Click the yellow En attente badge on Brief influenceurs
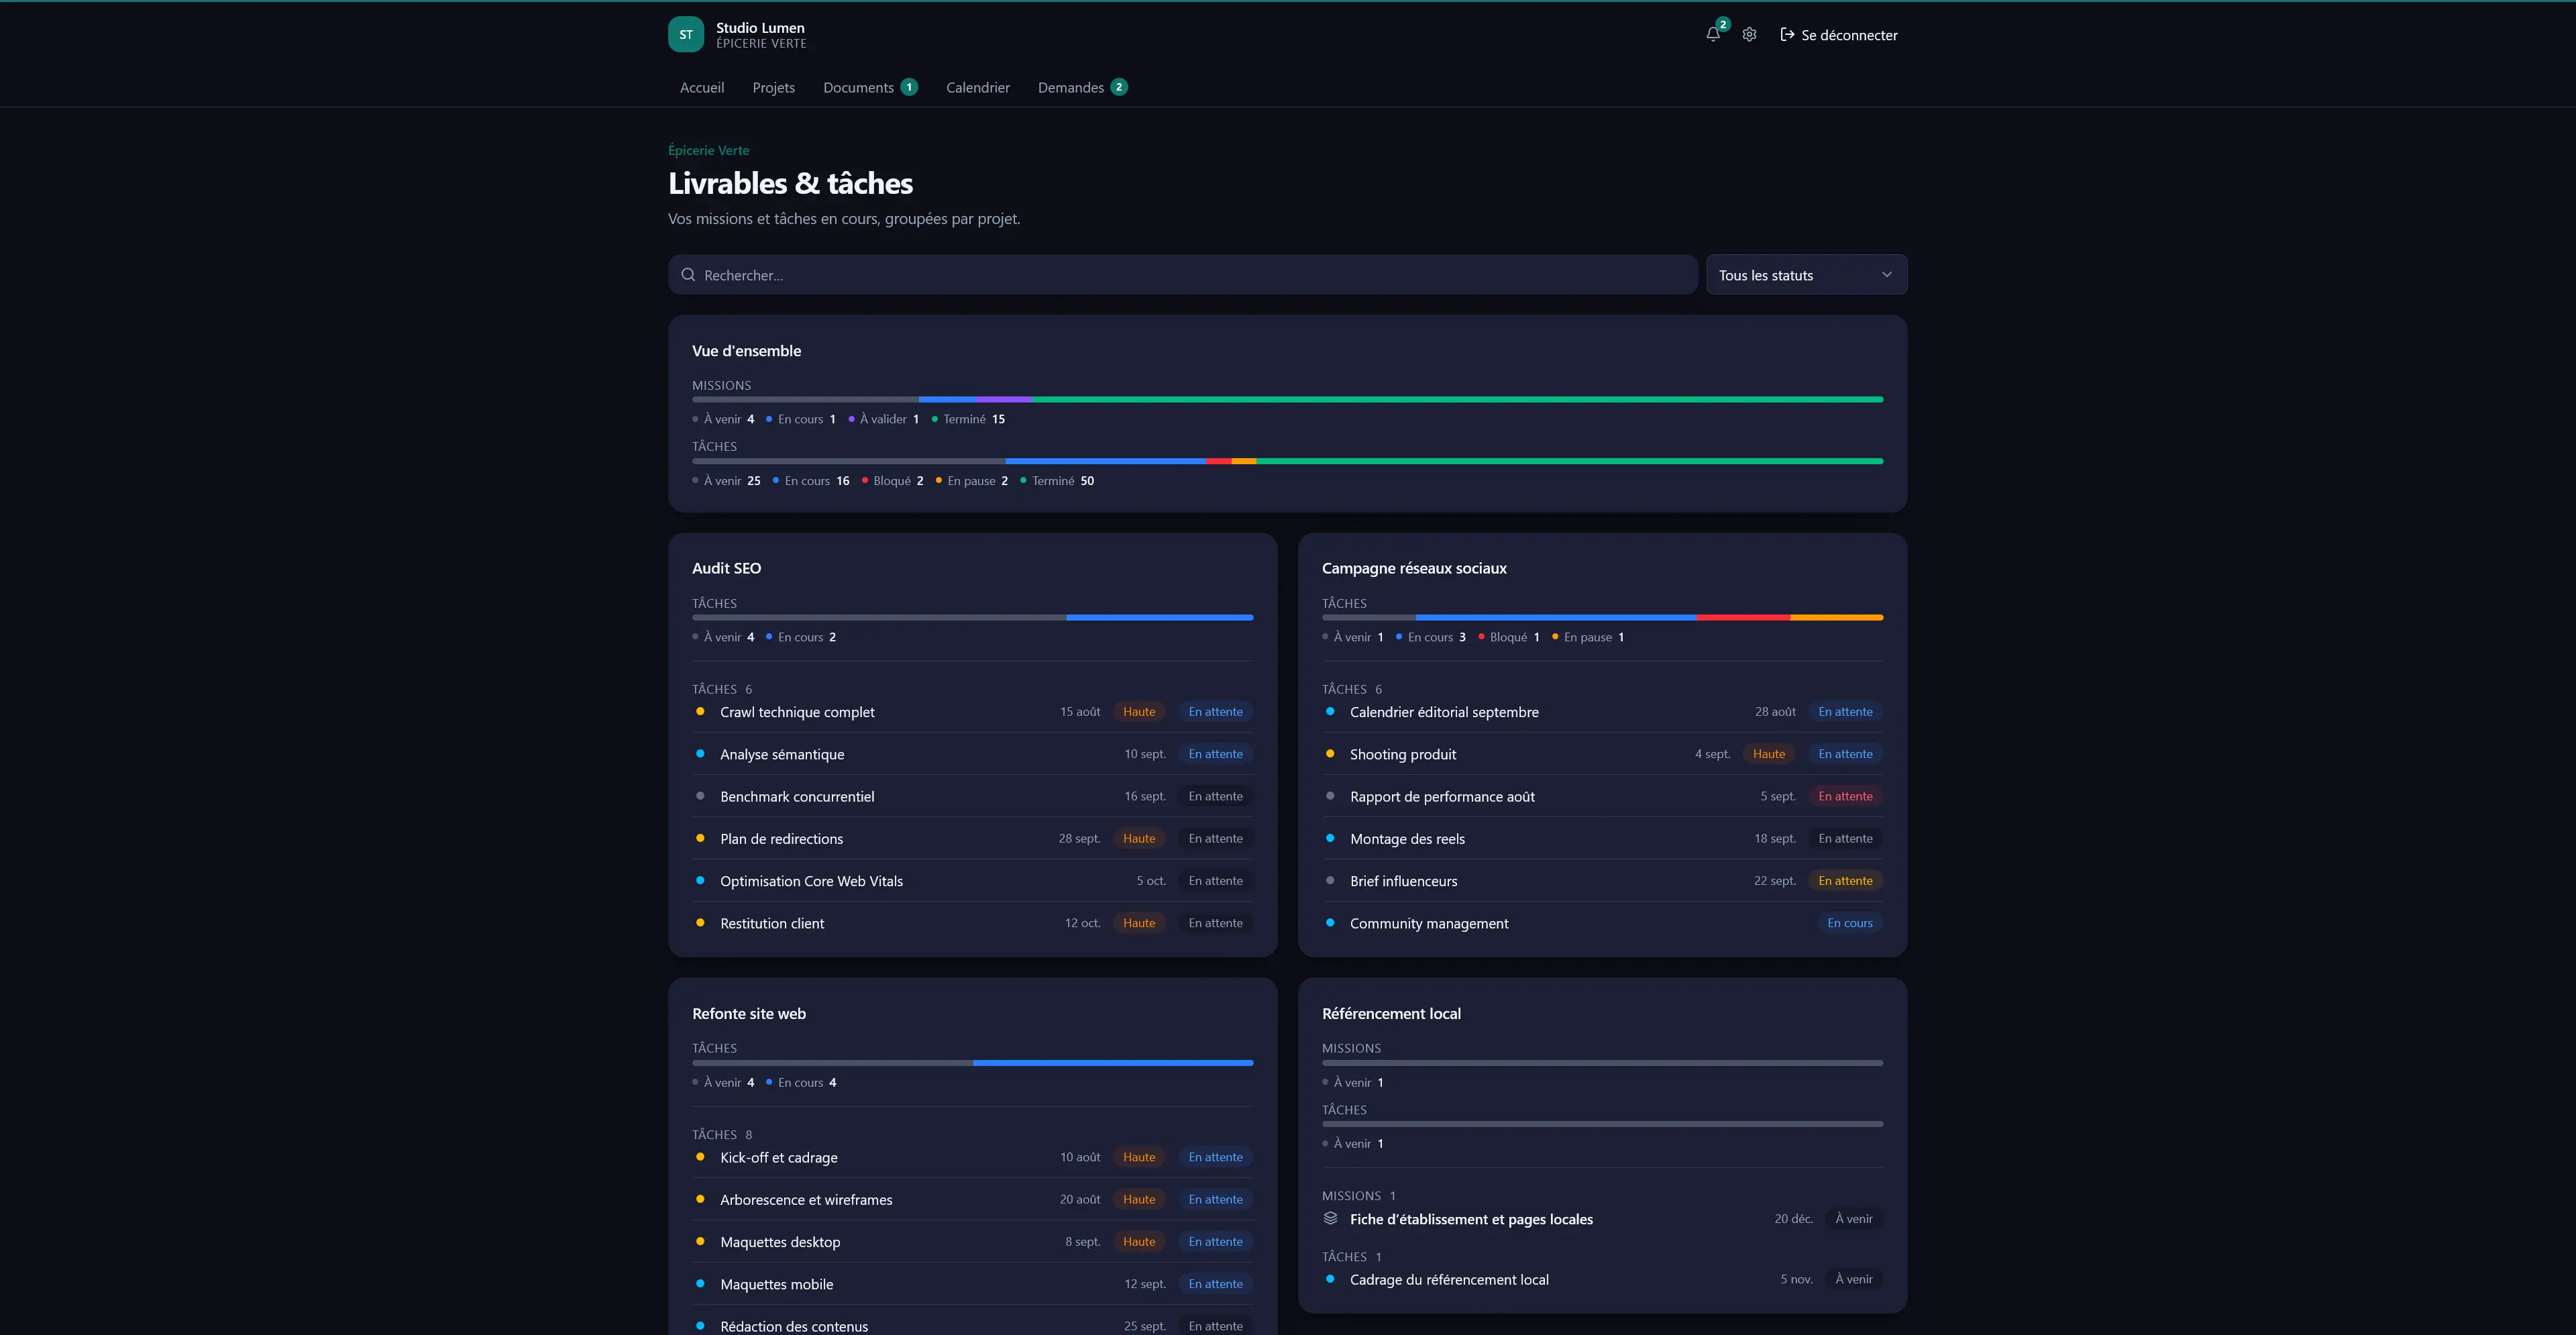 (1845, 881)
